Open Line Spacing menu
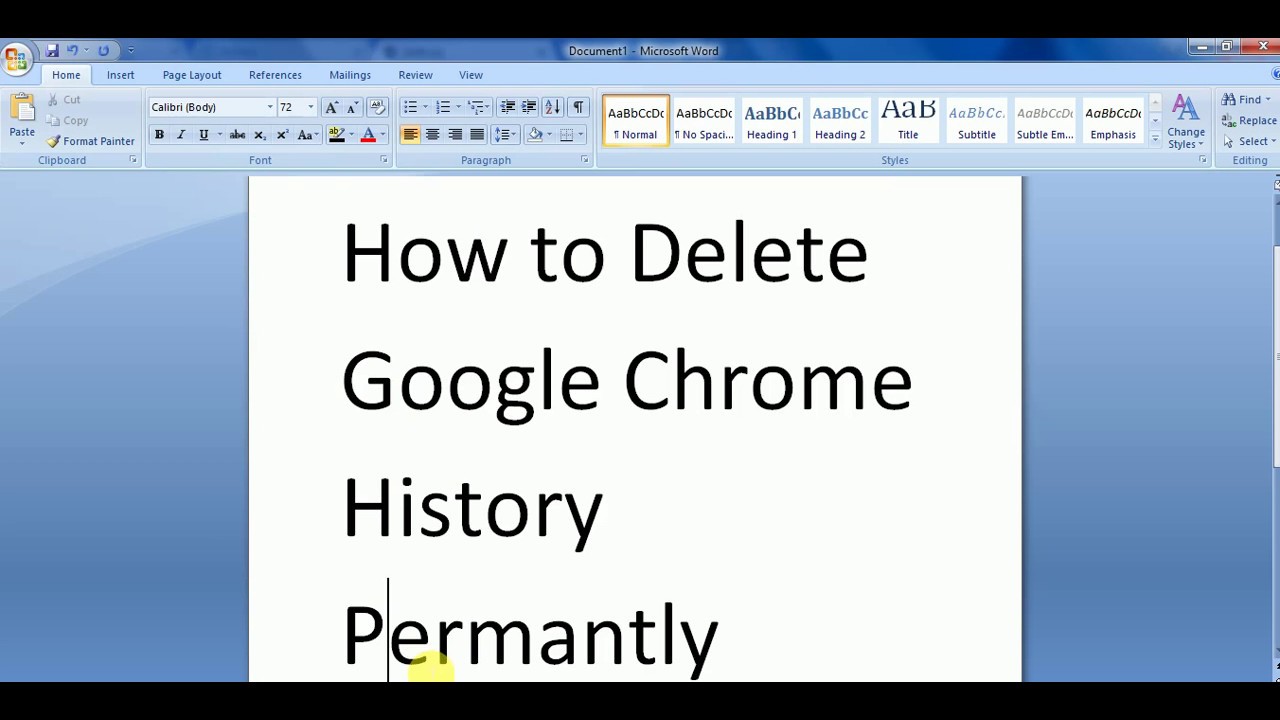 [x=505, y=135]
